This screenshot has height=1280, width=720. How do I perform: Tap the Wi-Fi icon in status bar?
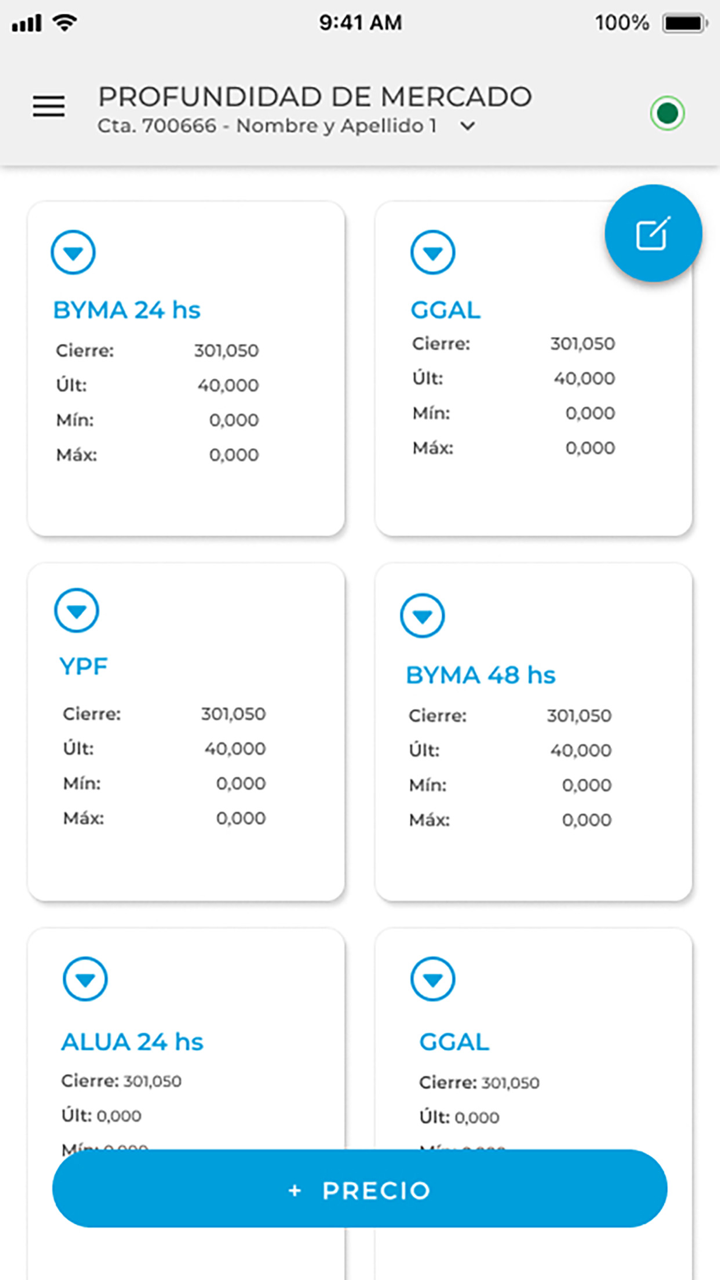[x=65, y=22]
